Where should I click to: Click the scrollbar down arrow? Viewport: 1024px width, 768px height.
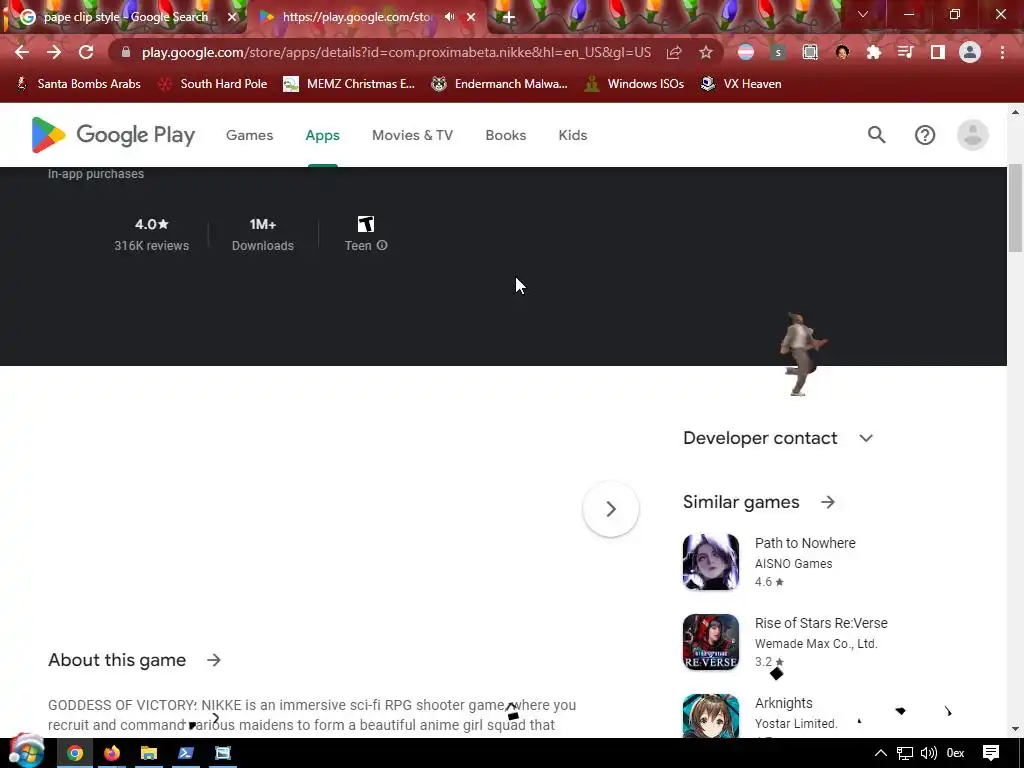tap(1015, 729)
